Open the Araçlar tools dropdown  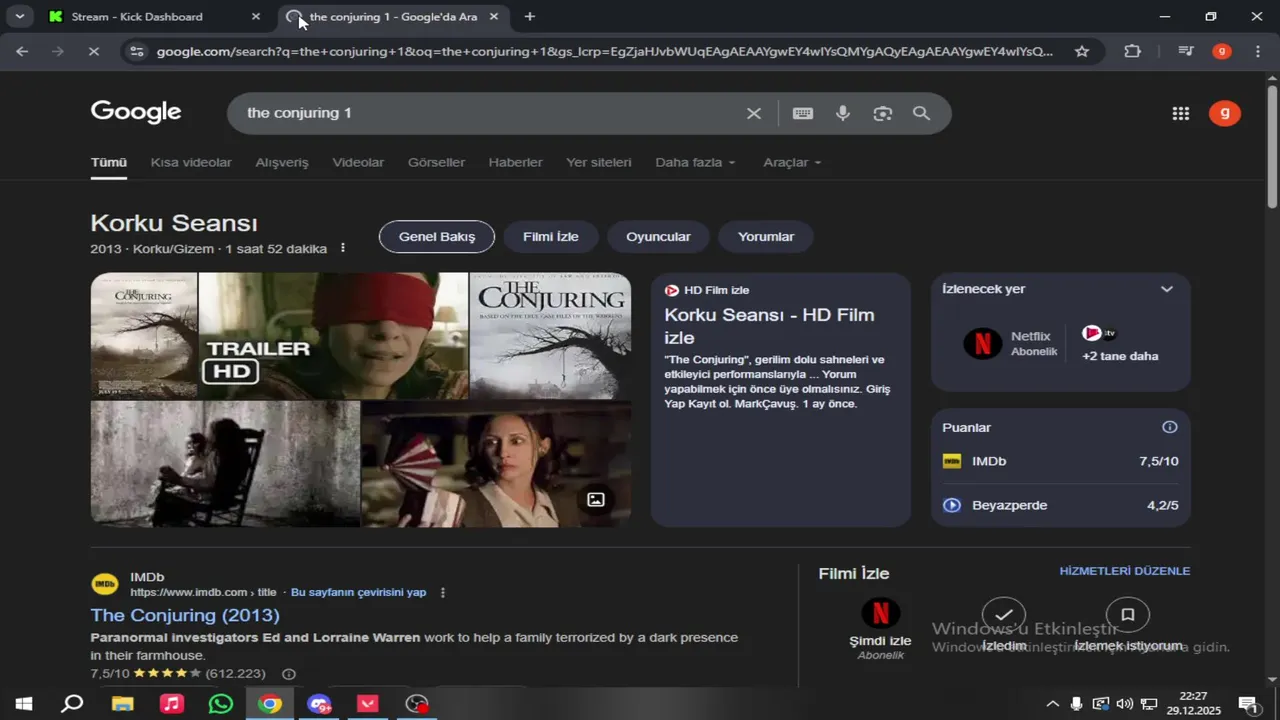tap(792, 162)
